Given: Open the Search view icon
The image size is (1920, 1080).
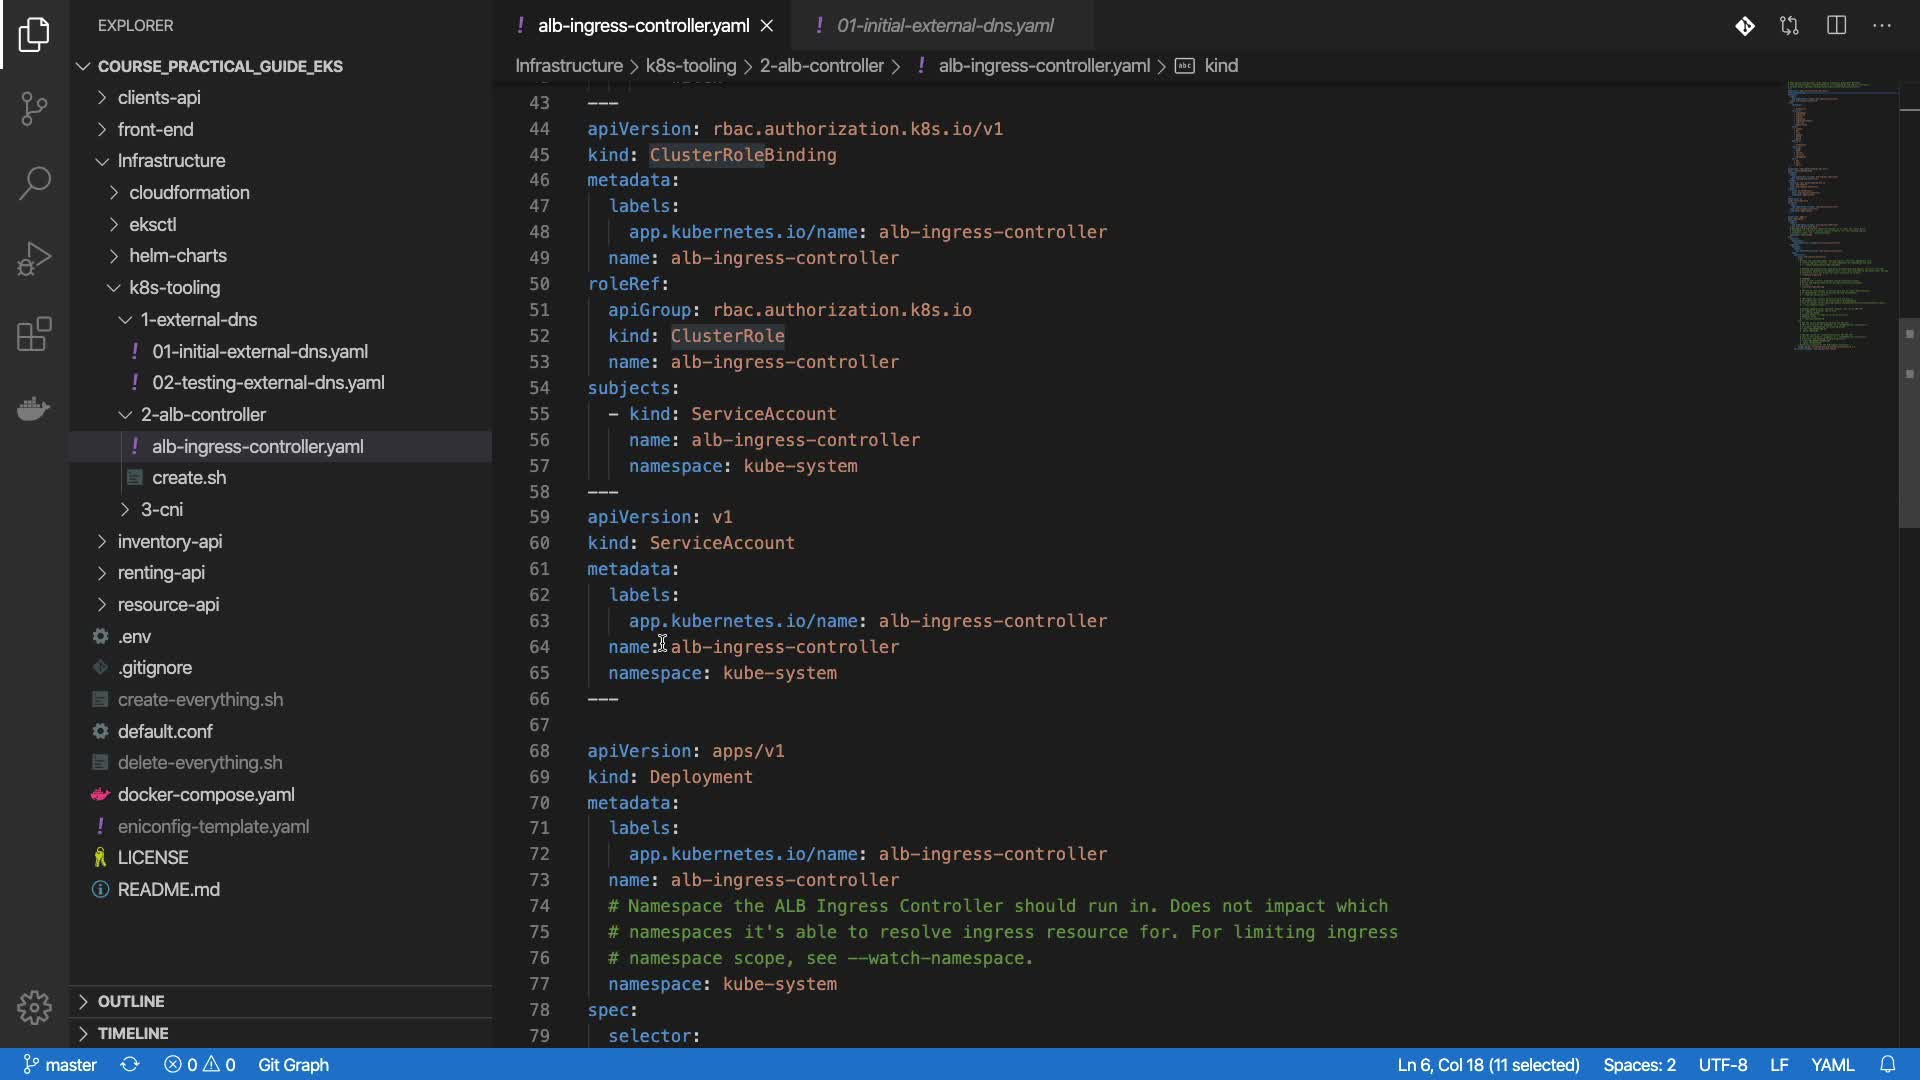Looking at the screenshot, I should click(34, 183).
